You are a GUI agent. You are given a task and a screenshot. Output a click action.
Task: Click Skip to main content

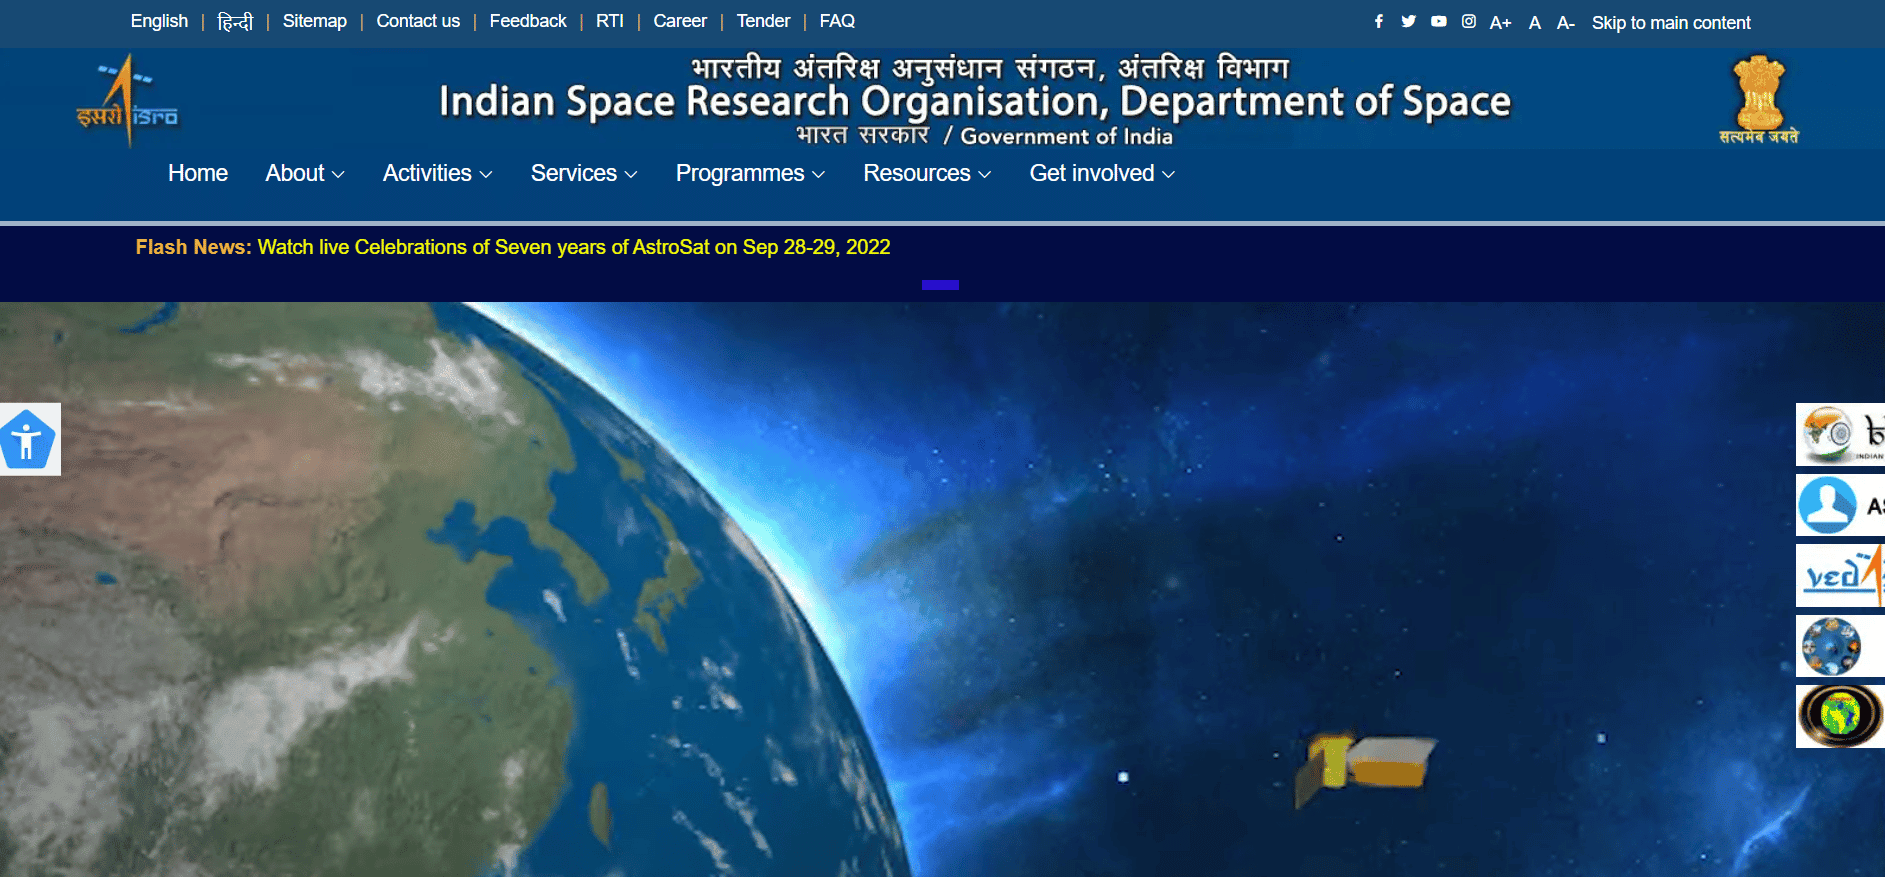(1671, 22)
